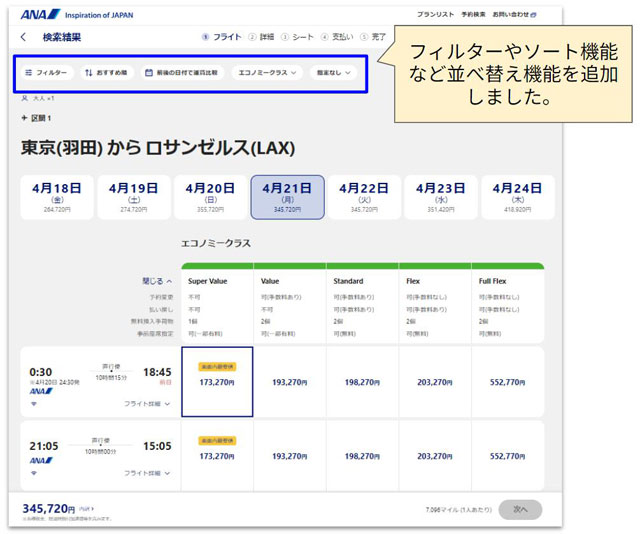Open the エコノミークラス cabin dropdown
640x534 pixels.
click(x=267, y=73)
